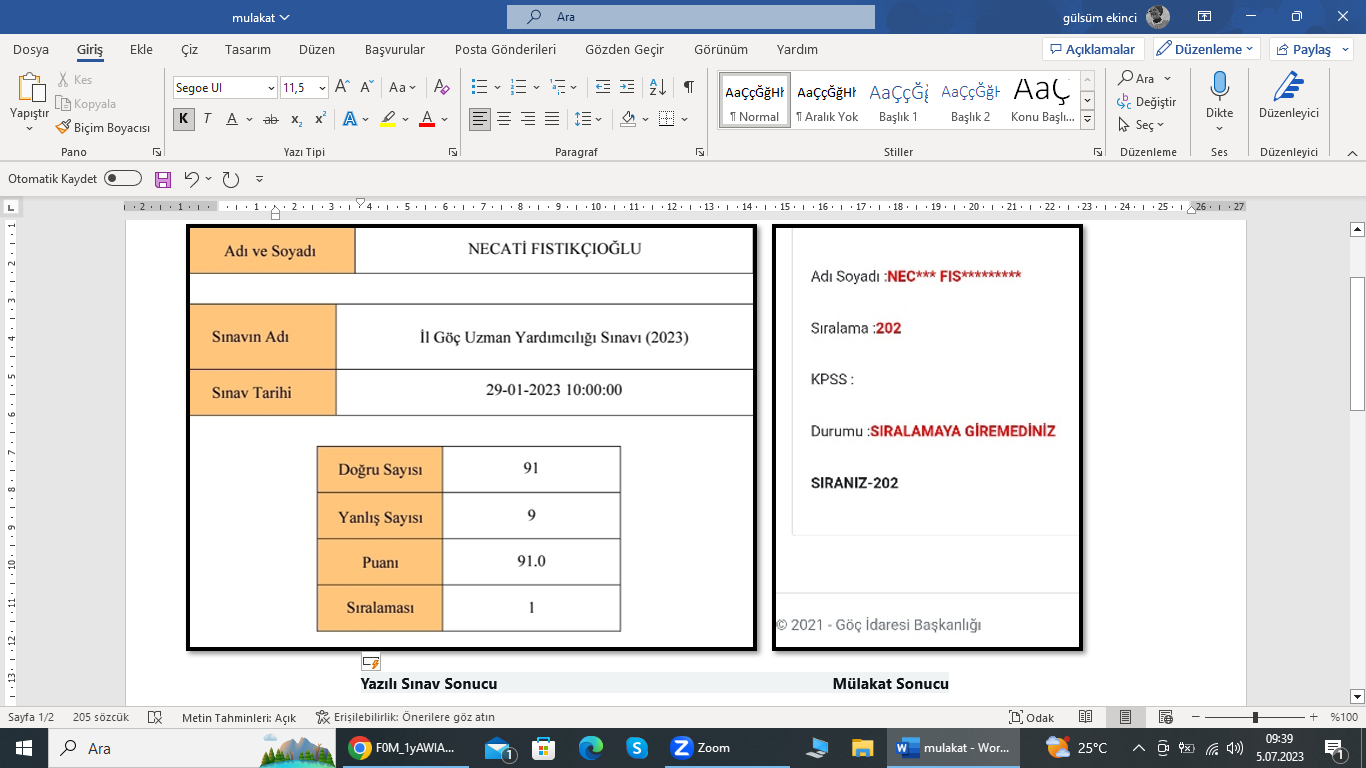
Task: Click the bulleted list icon
Action: 480,87
